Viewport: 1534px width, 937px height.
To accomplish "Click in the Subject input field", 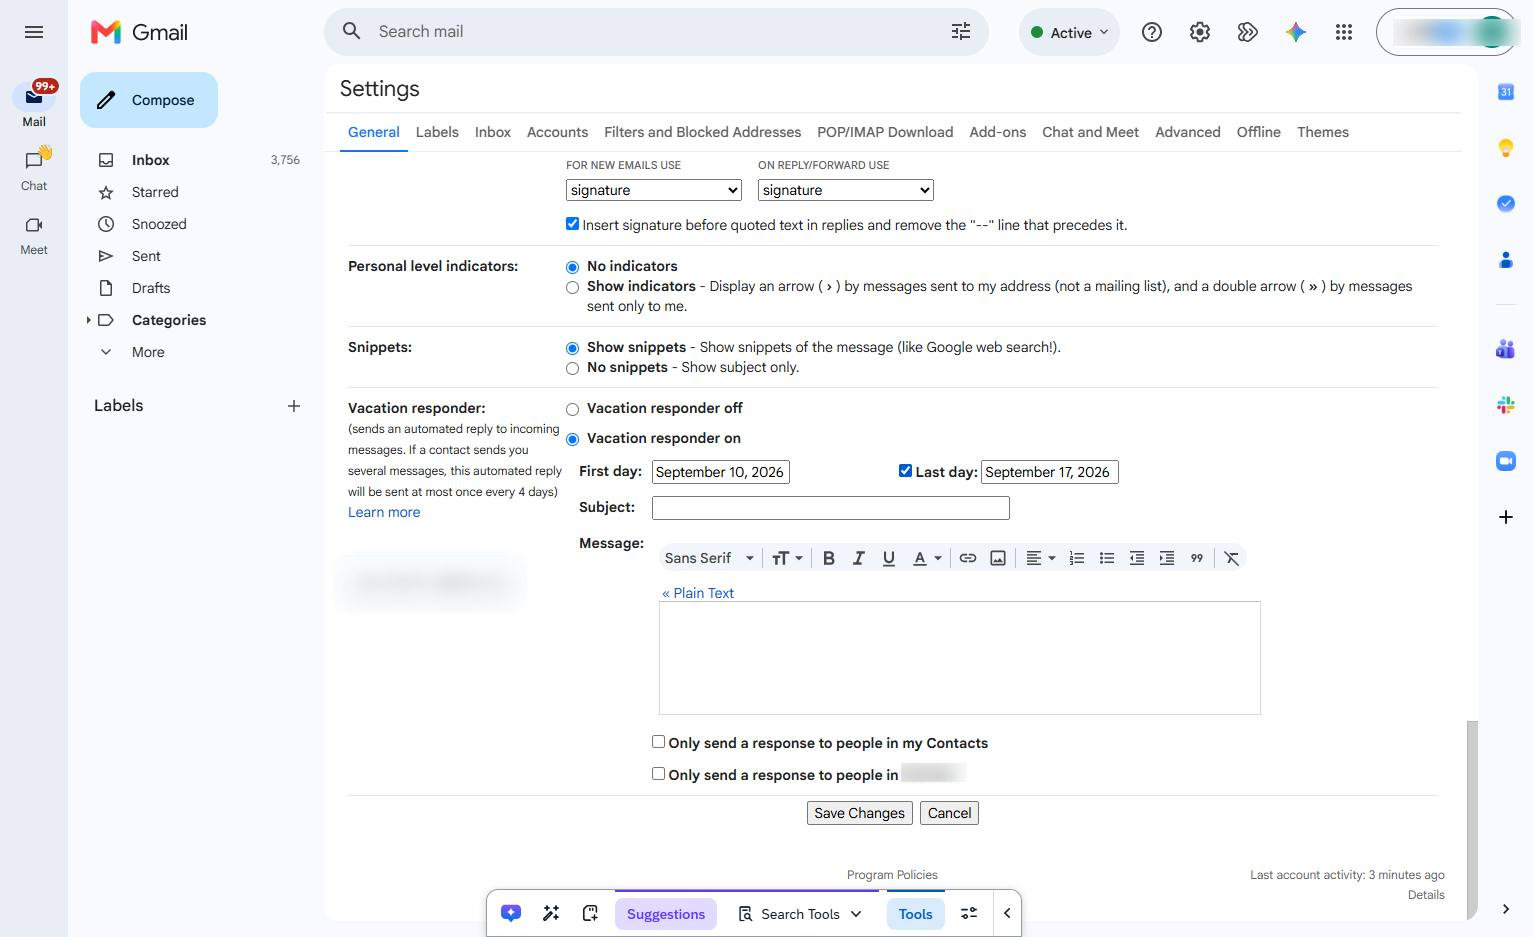I will click(x=830, y=508).
